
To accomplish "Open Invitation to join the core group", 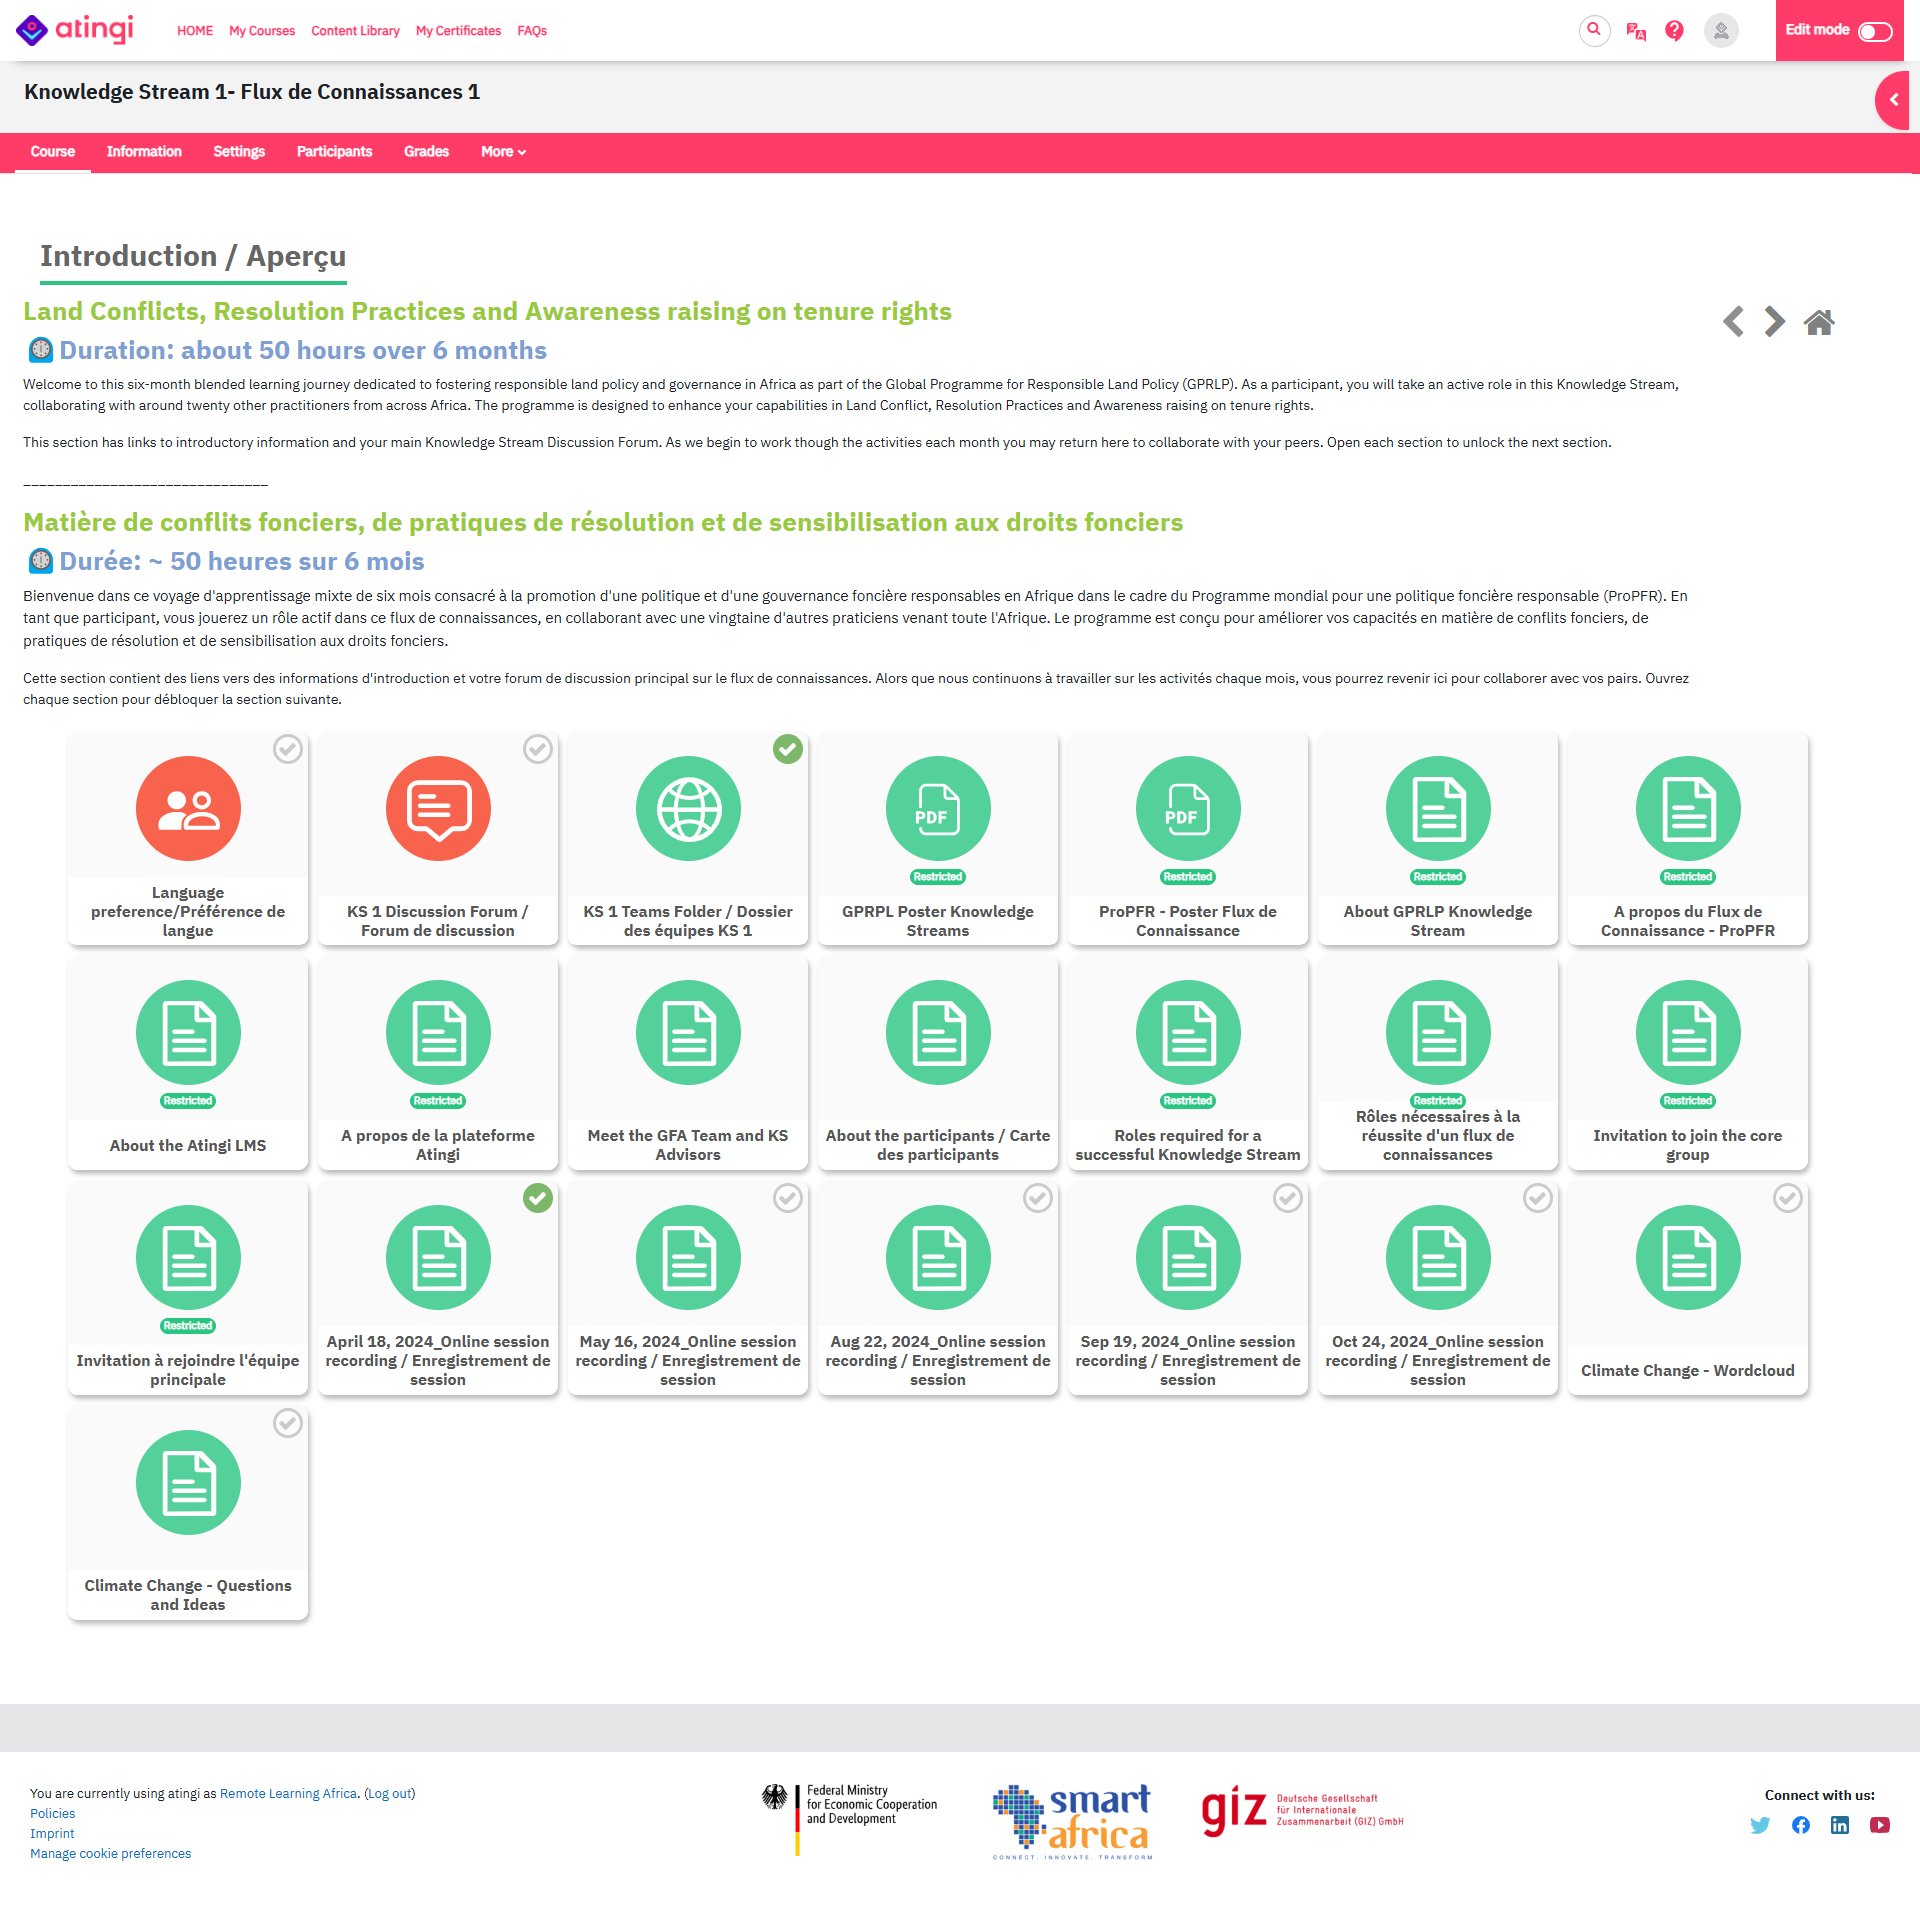I will (1688, 1064).
